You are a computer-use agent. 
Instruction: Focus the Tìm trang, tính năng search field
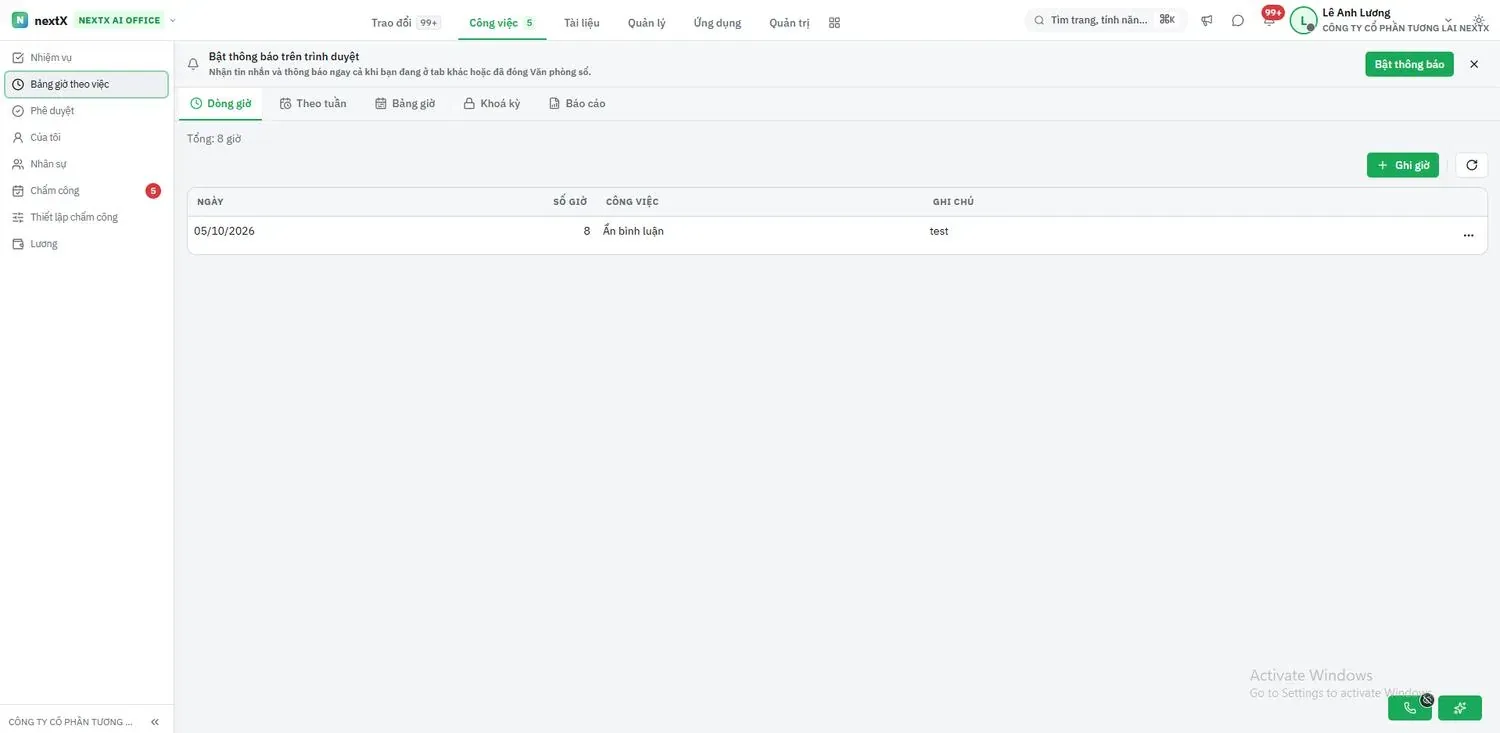(1106, 20)
